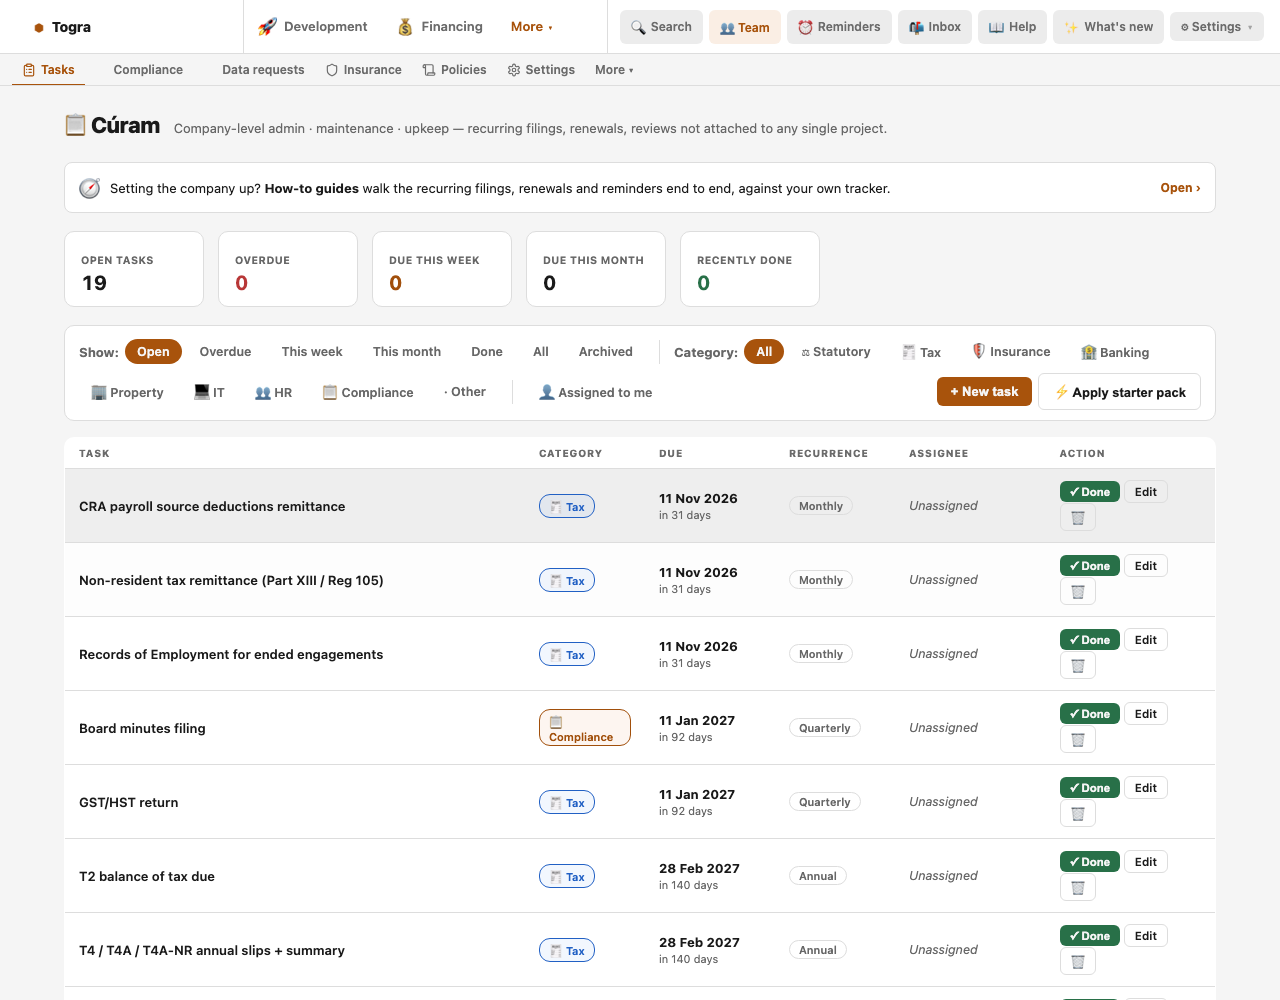Open What's new announcements

[x=1108, y=27]
